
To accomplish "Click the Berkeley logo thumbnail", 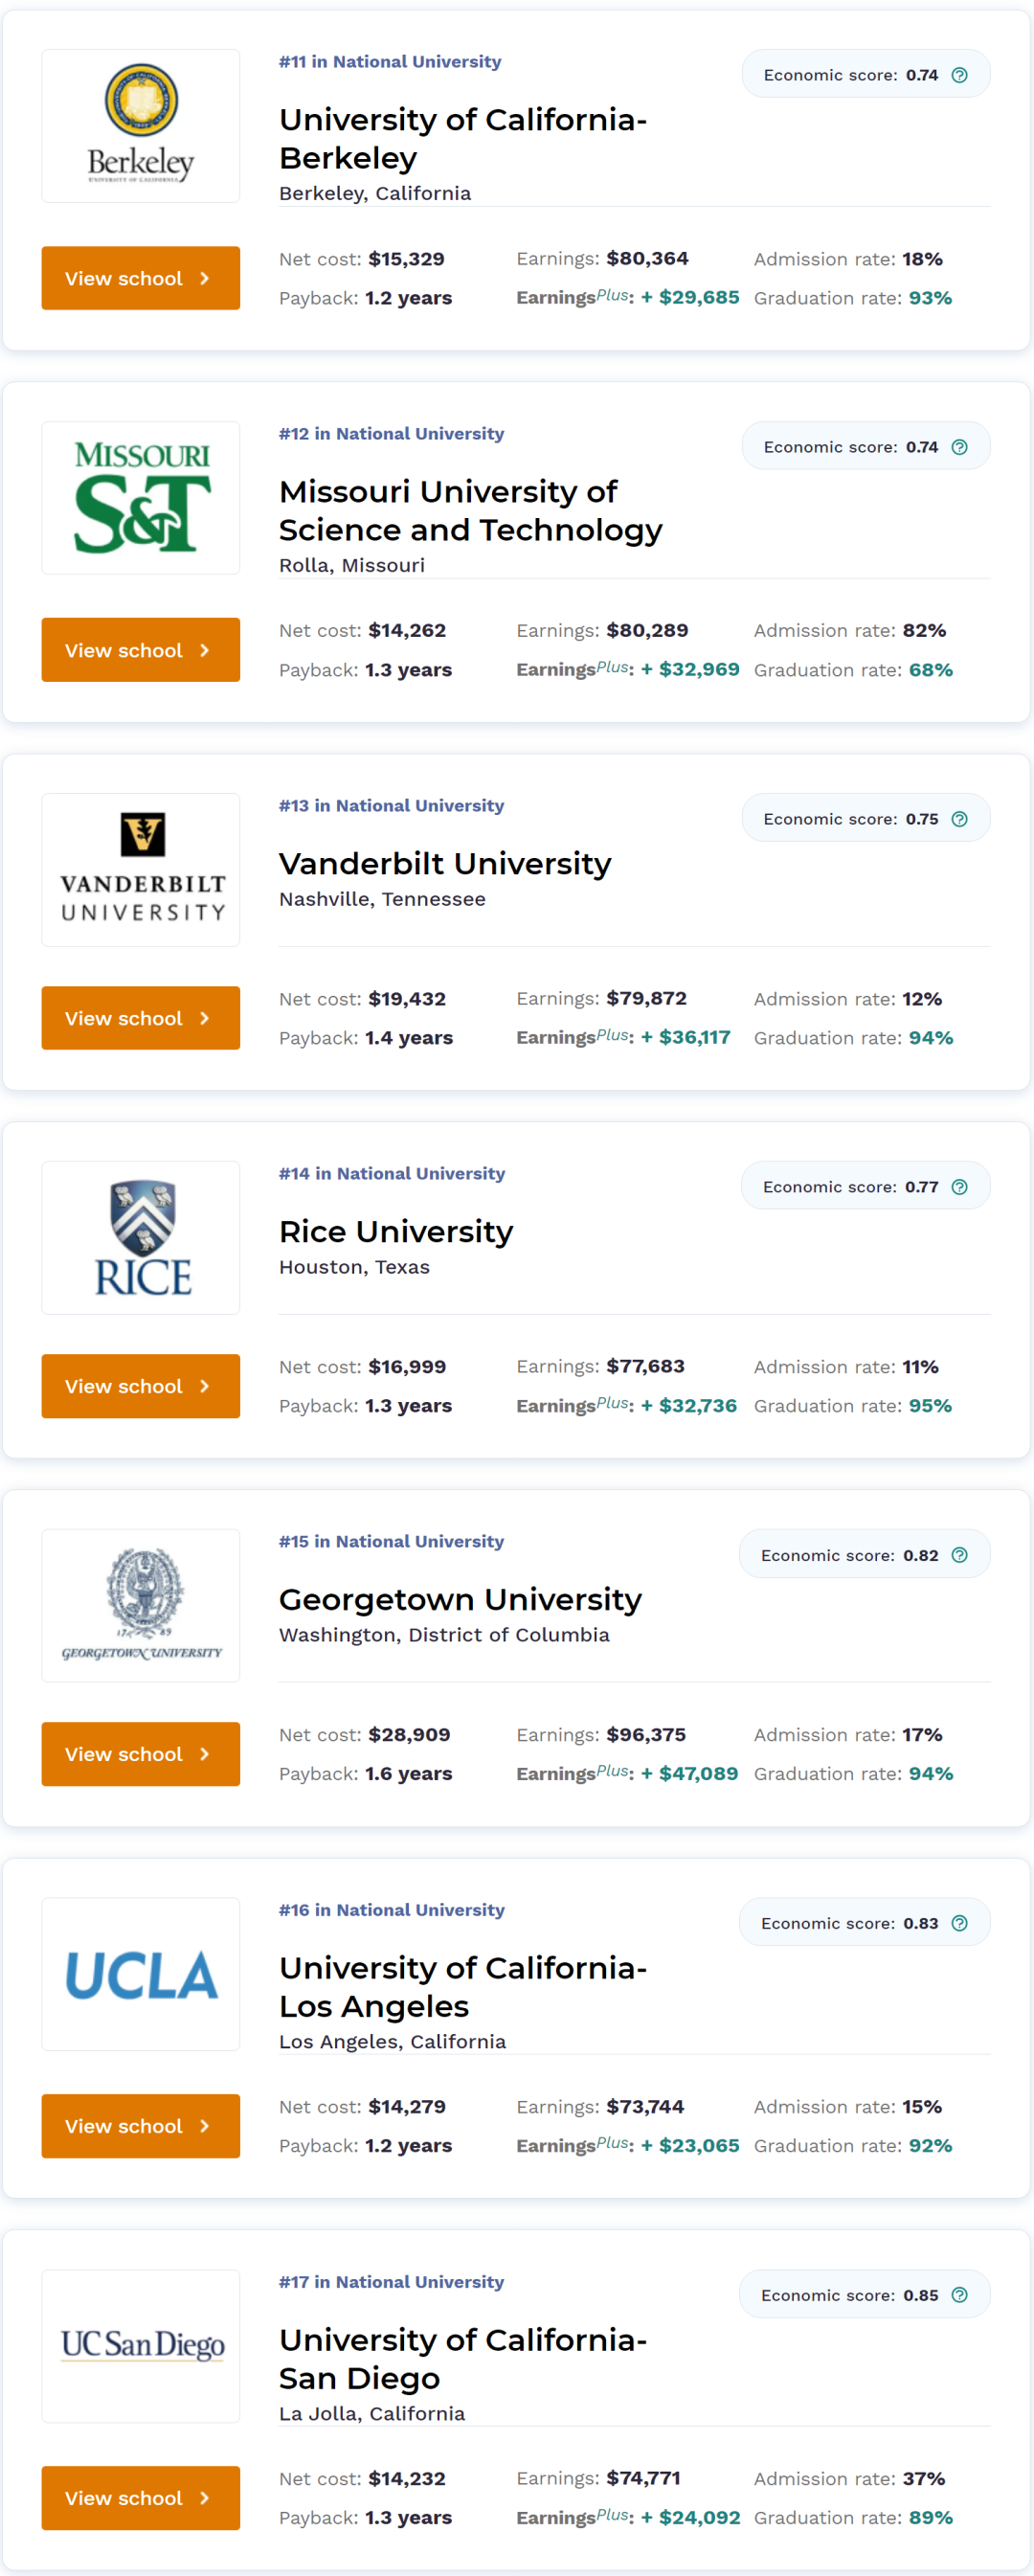I will [141, 126].
